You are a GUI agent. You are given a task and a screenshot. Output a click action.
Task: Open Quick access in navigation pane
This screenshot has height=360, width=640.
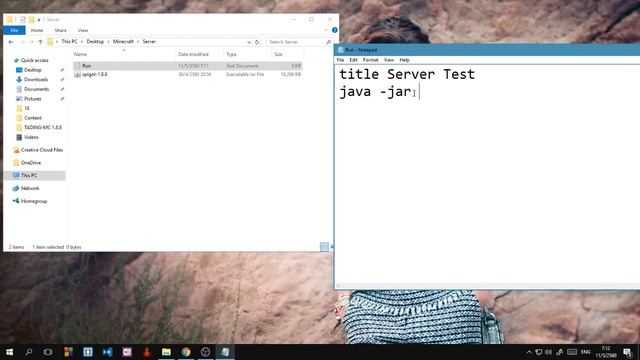[x=34, y=60]
